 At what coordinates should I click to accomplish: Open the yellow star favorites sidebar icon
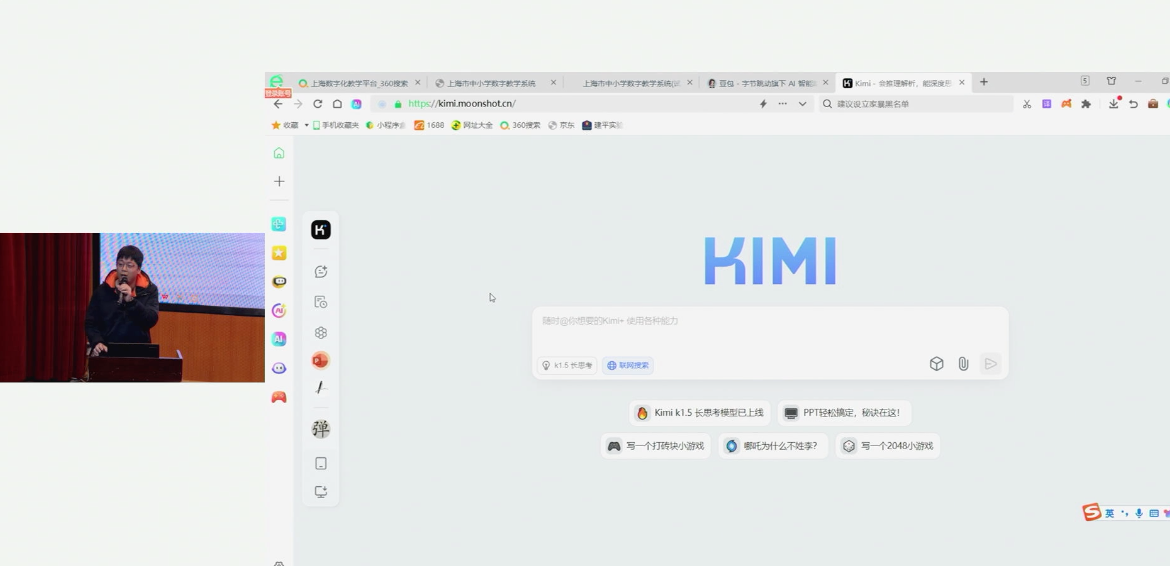click(x=279, y=253)
